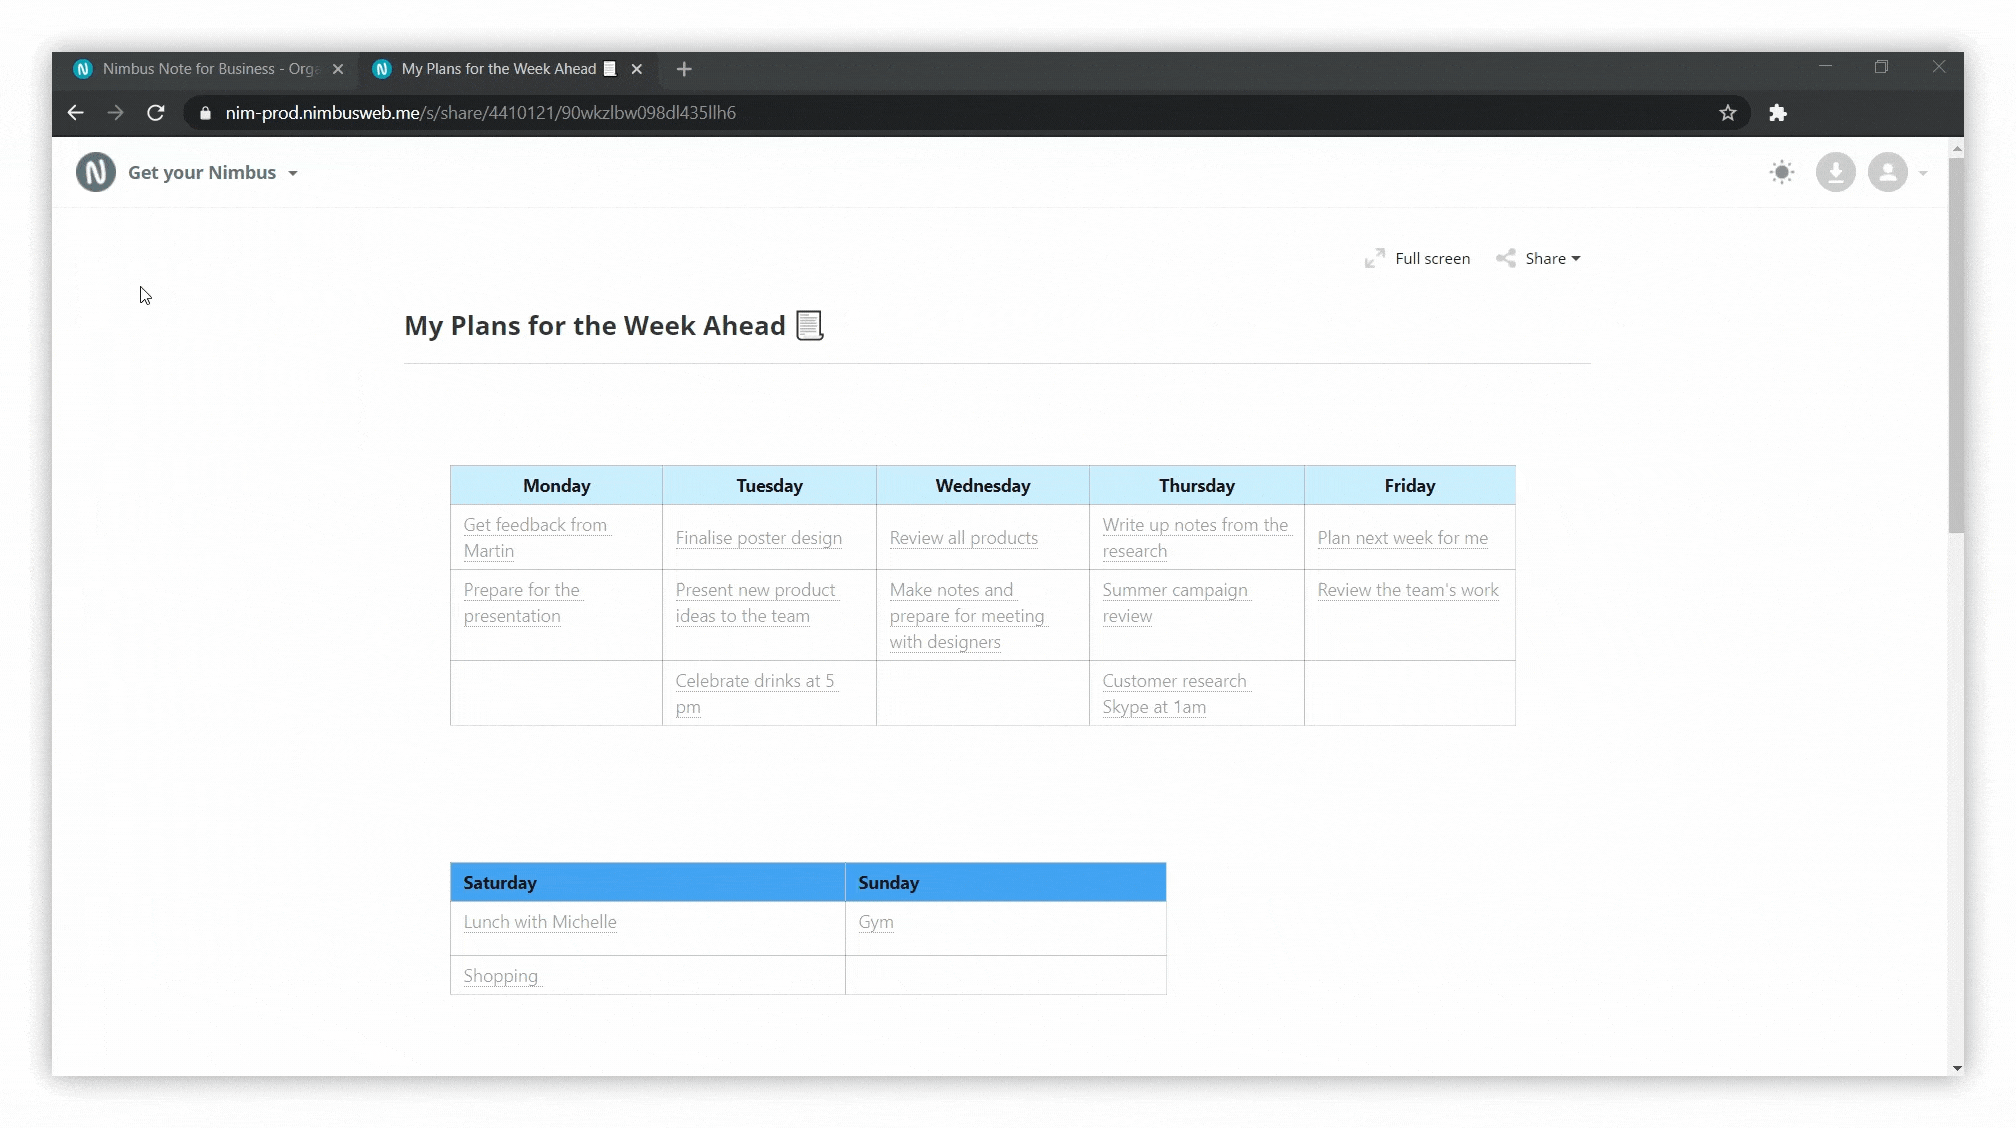Click the Full screen icon

[1374, 259]
